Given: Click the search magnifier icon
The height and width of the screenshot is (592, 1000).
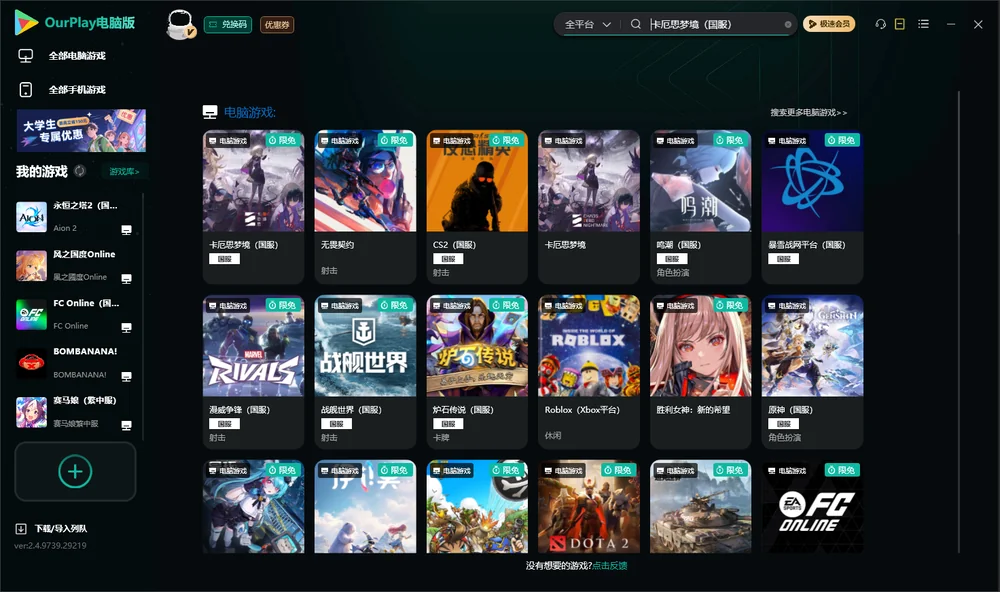Looking at the screenshot, I should [x=636, y=24].
